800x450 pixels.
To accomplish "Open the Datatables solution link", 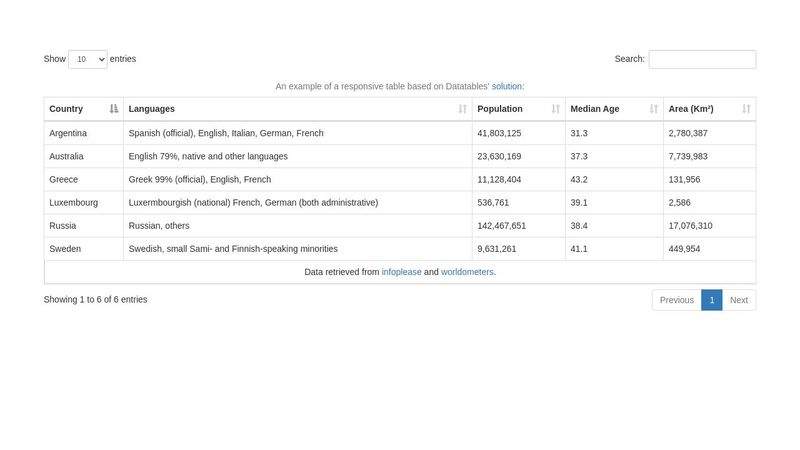I will [x=507, y=86].
